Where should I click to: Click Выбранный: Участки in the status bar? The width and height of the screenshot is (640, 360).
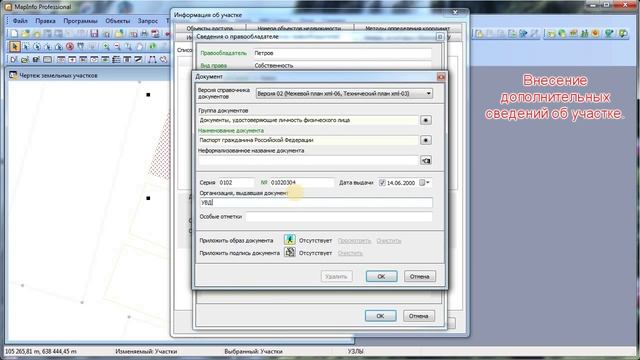click(253, 351)
